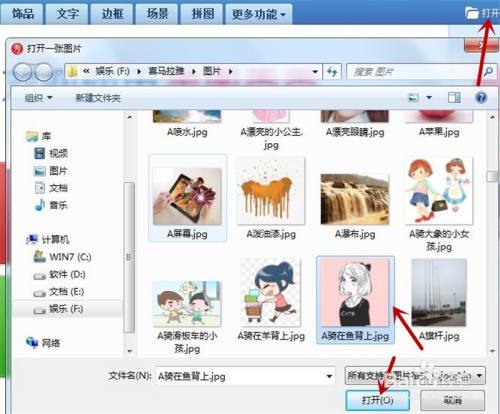Screen dimensions: 500x414
Task: Click the forward navigation arrow button
Action: 44,72
